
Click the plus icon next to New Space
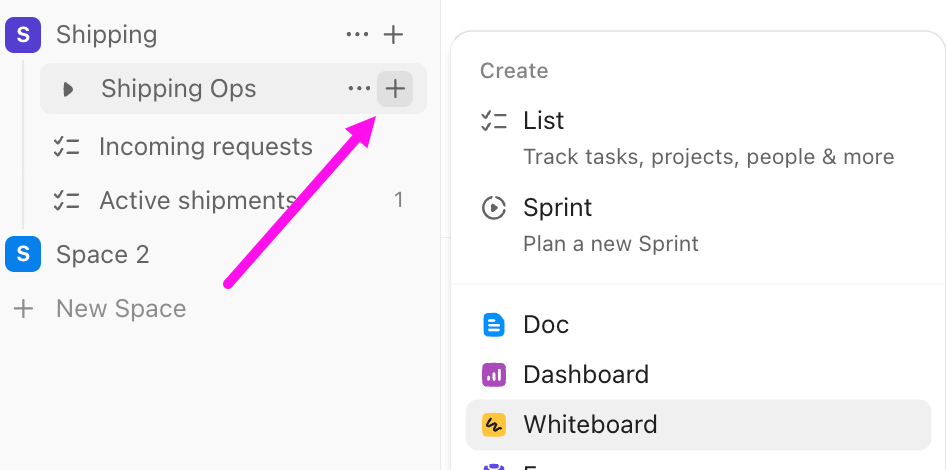tap(23, 309)
